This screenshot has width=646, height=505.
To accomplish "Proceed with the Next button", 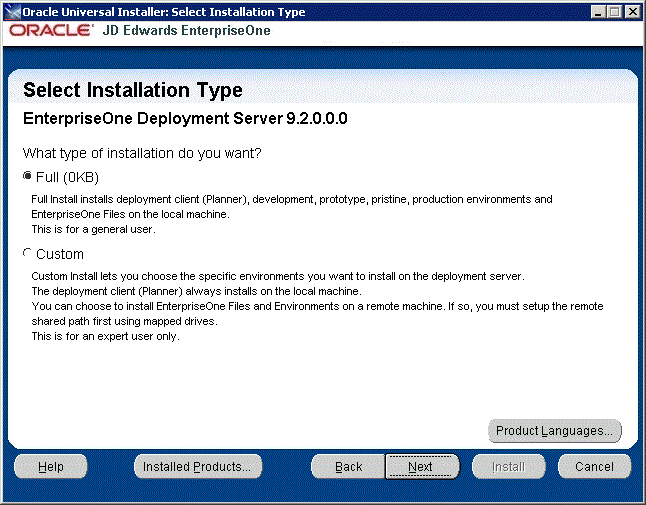I will click(421, 466).
